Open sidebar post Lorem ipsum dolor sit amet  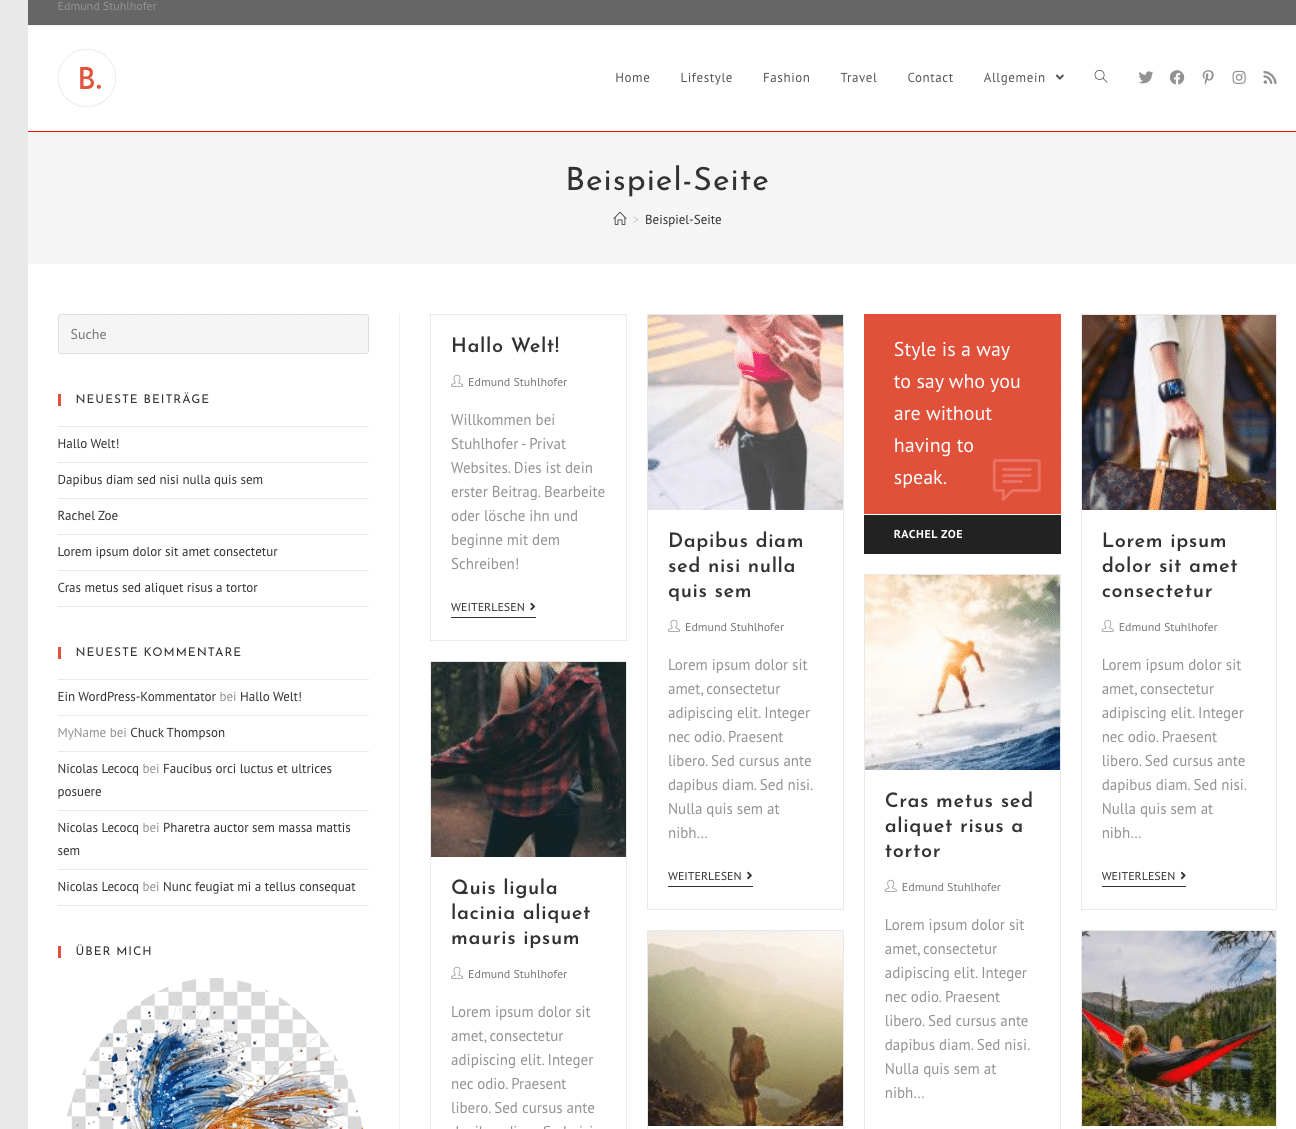[168, 552]
